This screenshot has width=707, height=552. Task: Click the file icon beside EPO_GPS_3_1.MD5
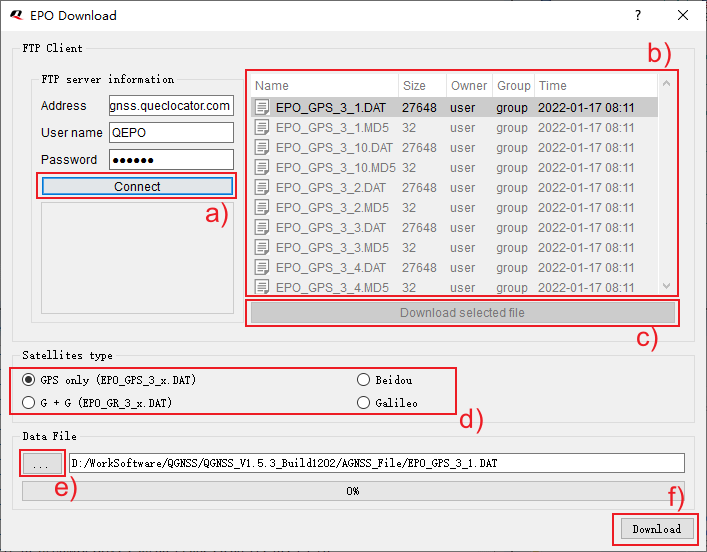[x=262, y=127]
